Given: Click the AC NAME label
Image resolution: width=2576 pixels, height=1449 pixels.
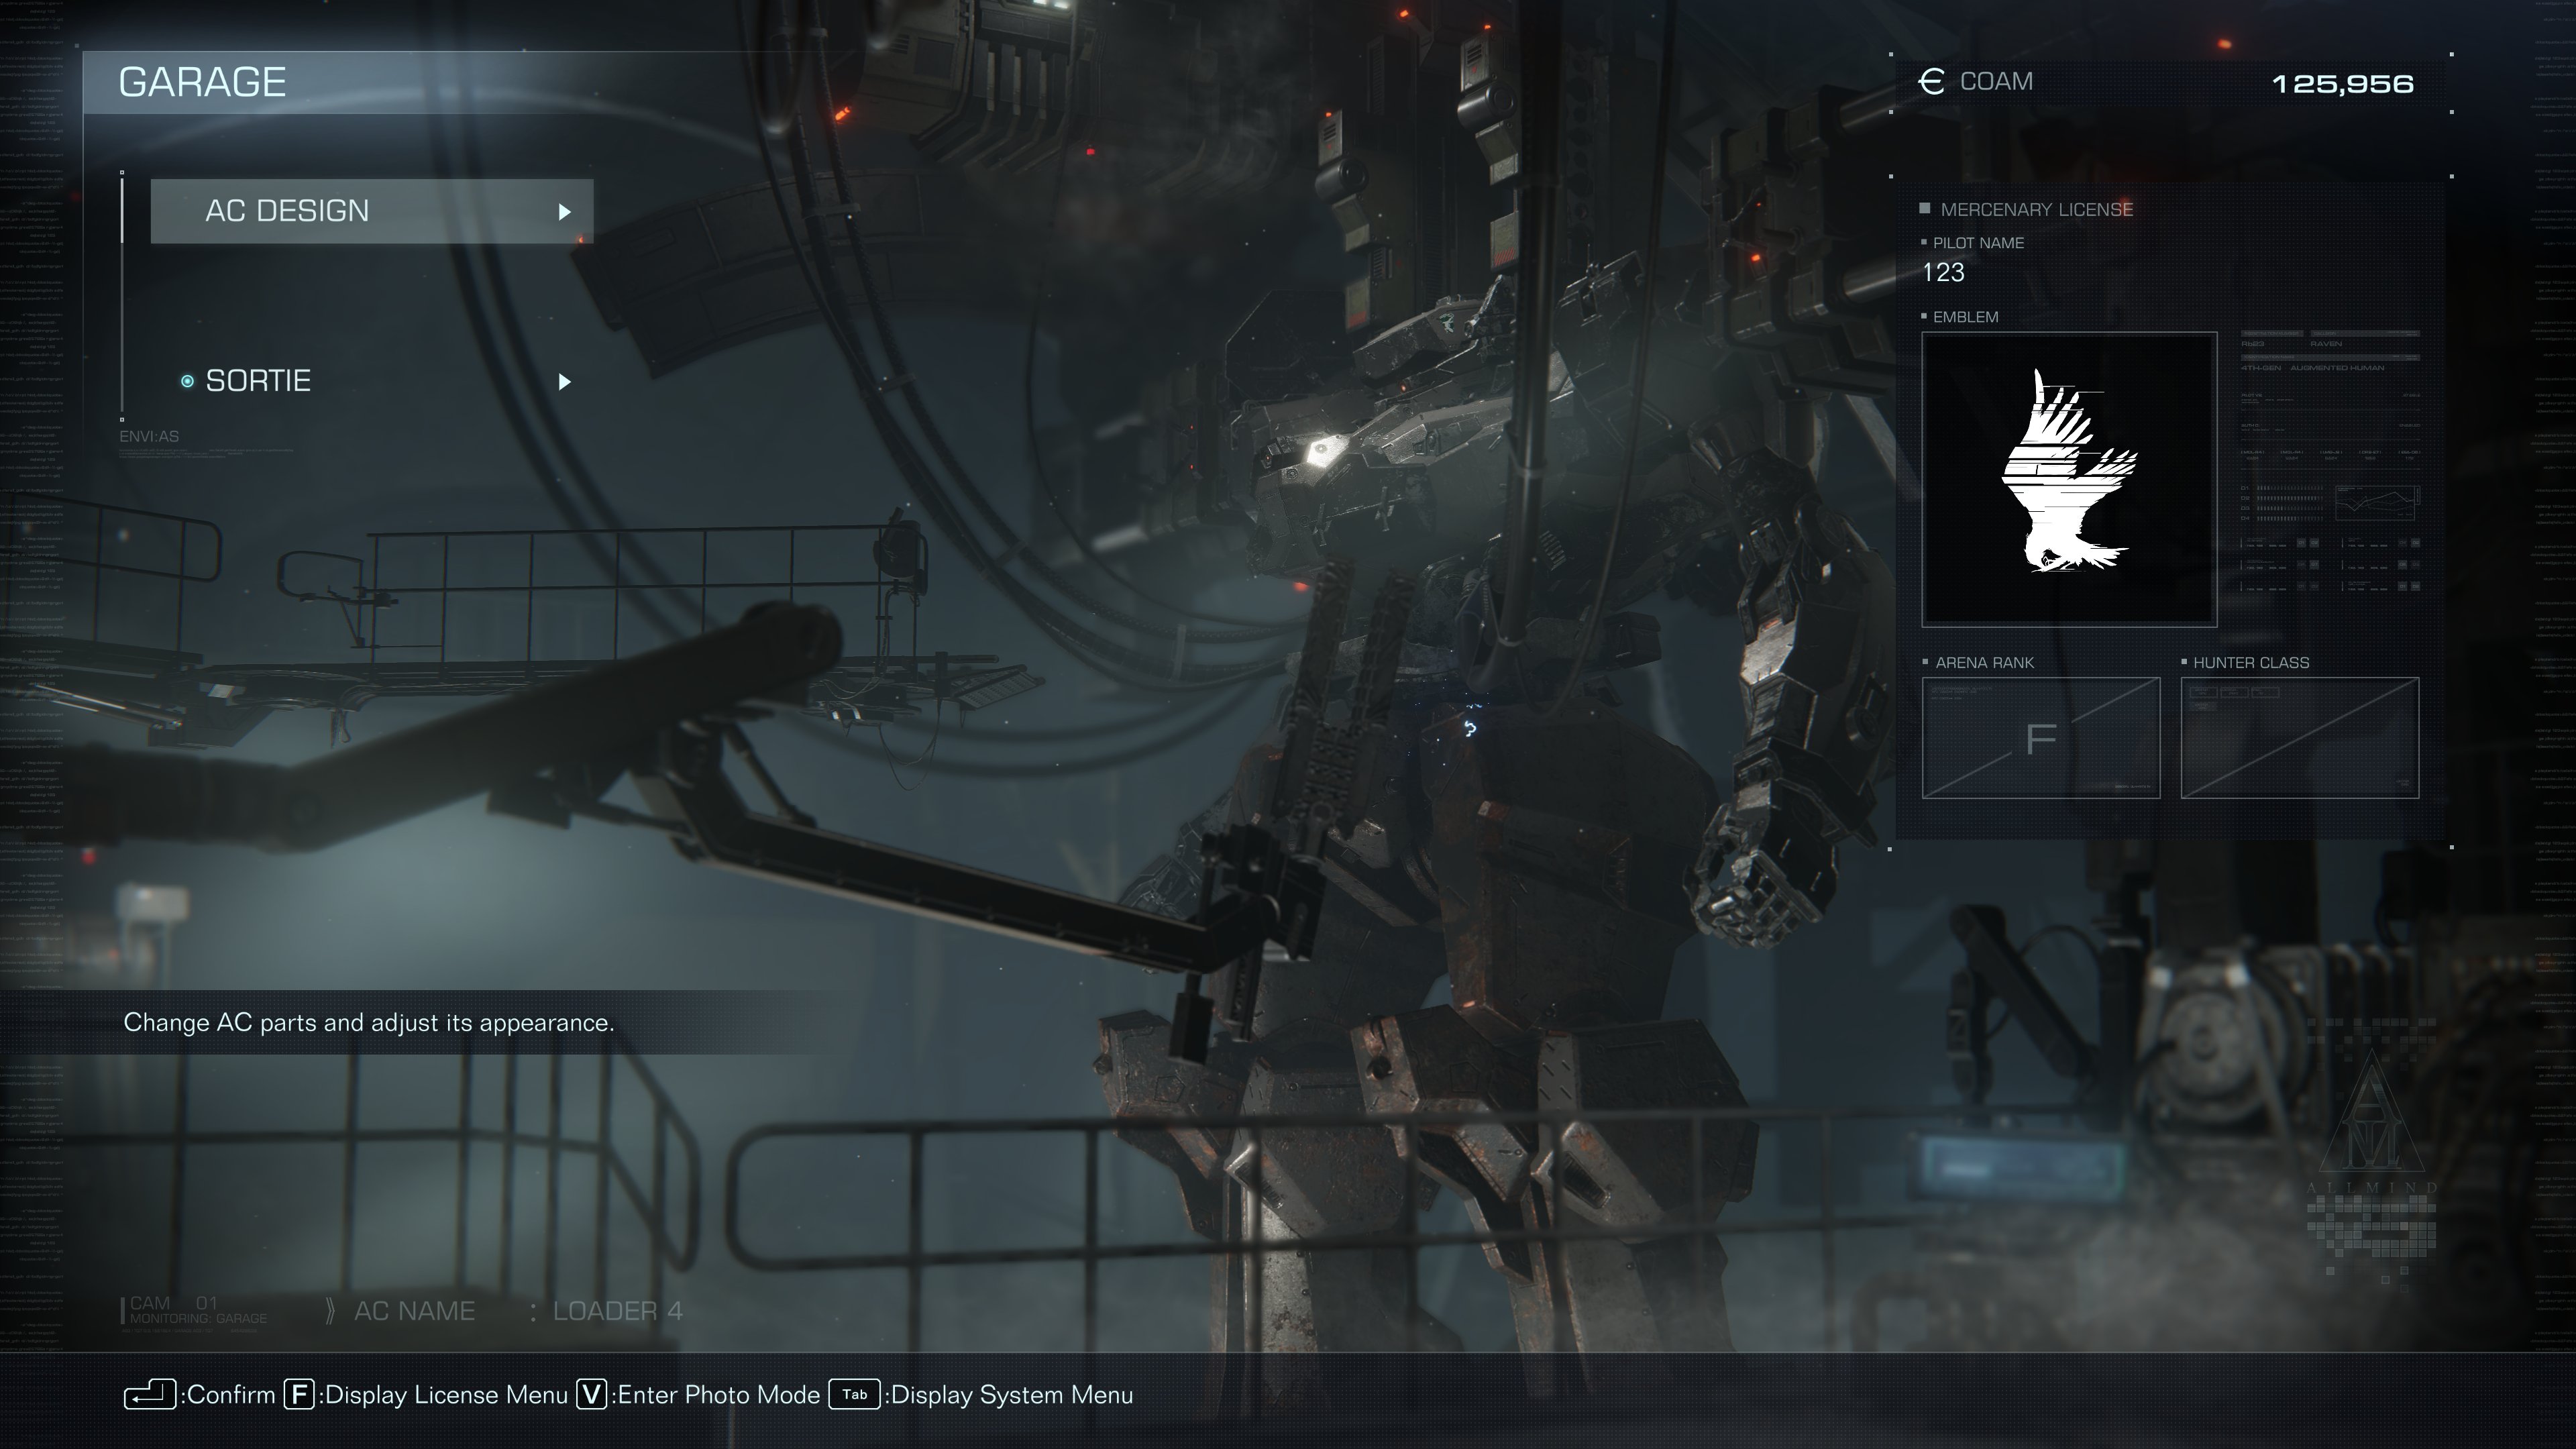Looking at the screenshot, I should point(415,1311).
